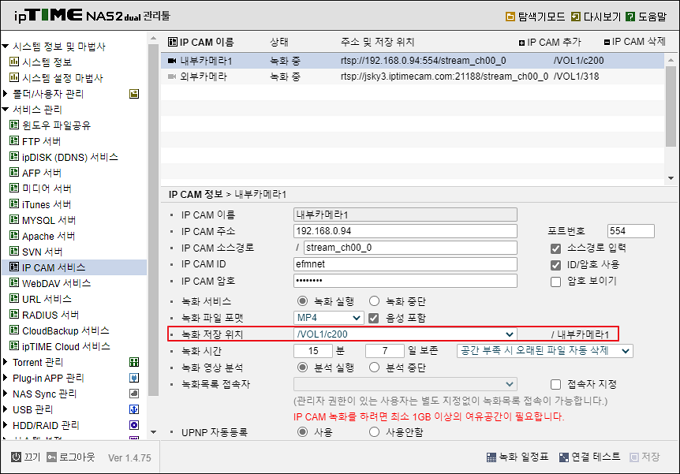Click the AFP 서버 icon
The image size is (680, 474).
(14, 172)
